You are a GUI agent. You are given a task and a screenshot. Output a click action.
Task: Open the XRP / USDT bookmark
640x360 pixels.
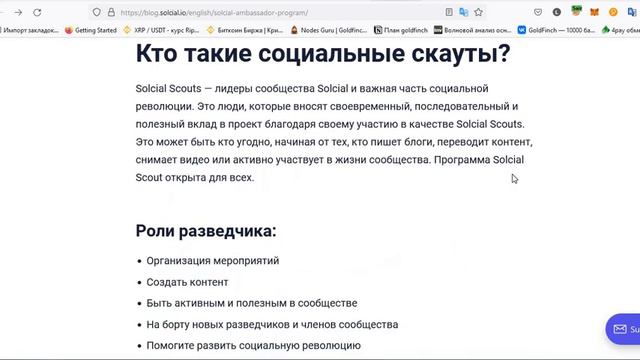pyautogui.click(x=161, y=30)
